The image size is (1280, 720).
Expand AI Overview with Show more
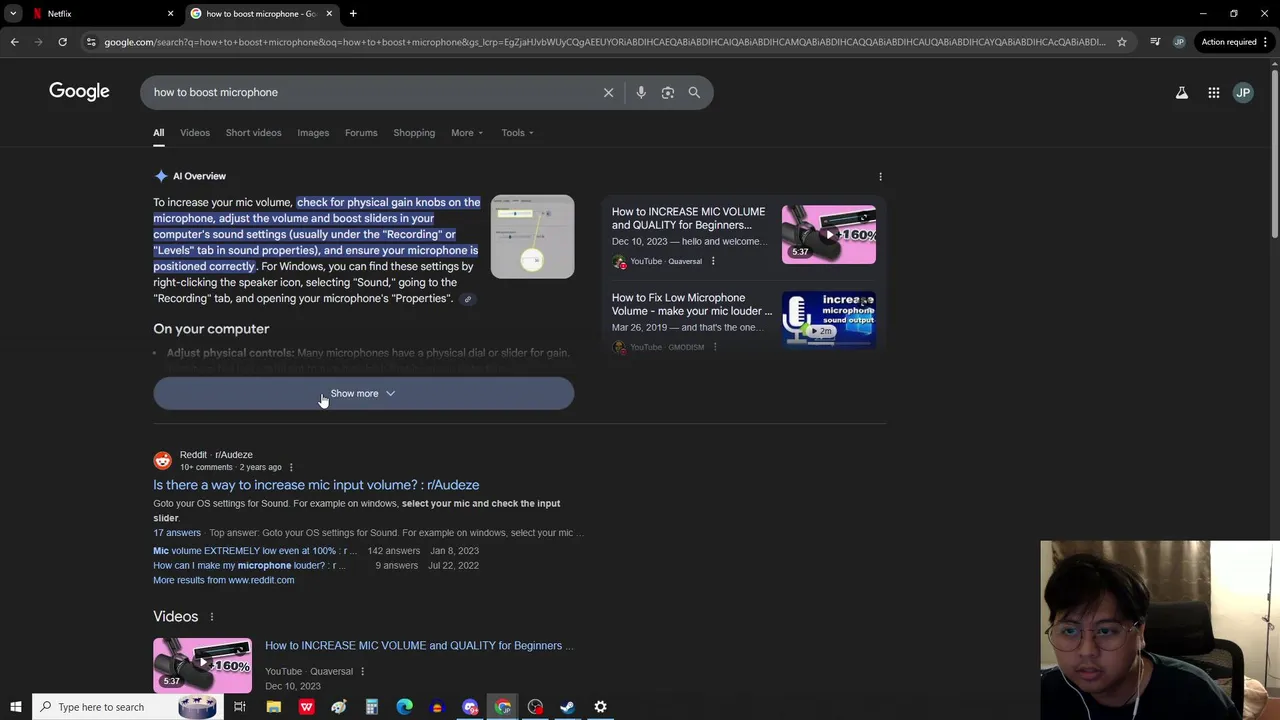pyautogui.click(x=363, y=394)
